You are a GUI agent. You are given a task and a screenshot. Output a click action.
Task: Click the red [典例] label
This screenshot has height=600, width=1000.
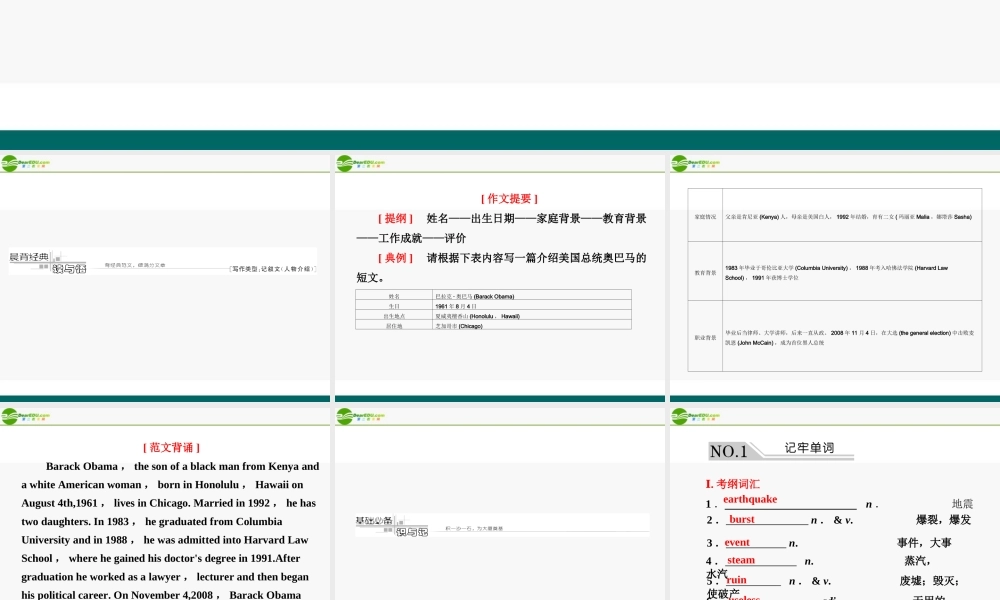pos(395,258)
